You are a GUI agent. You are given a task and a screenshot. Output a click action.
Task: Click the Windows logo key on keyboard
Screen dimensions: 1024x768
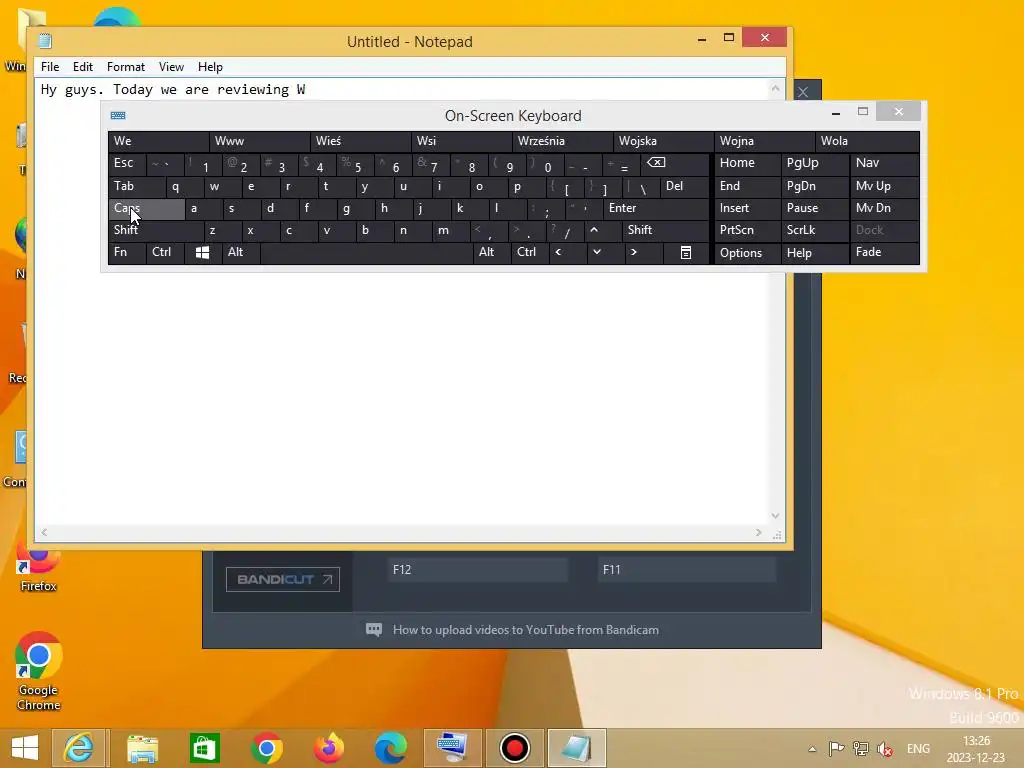coord(202,253)
